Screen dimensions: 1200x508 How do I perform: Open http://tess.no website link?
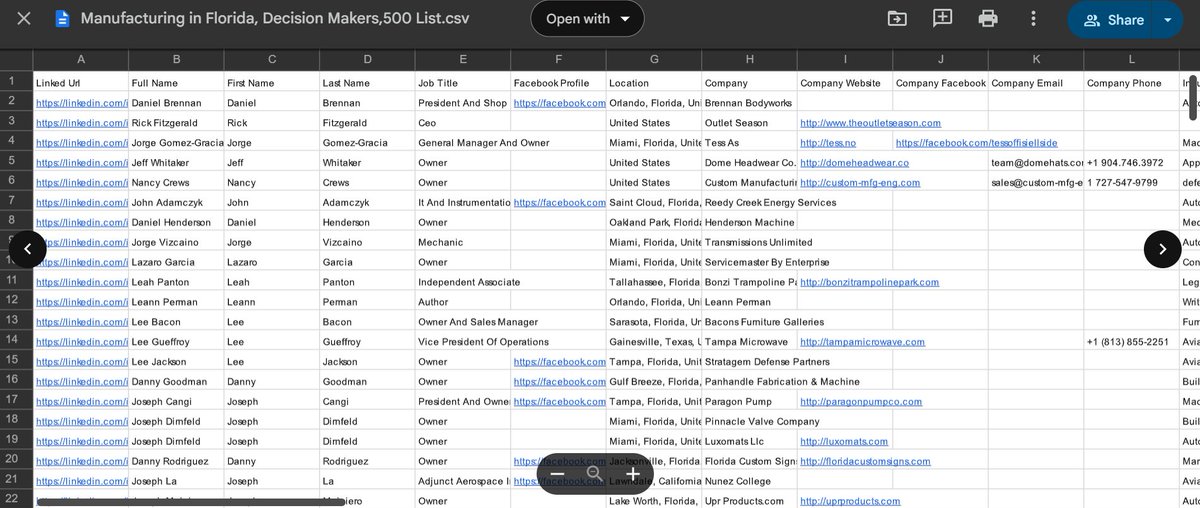point(828,143)
